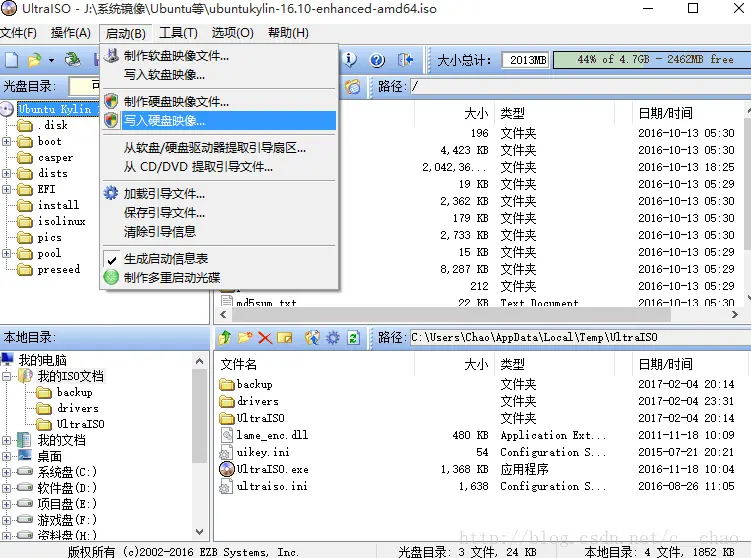Choose 清除引导信息 menu entry
The height and width of the screenshot is (558, 751).
pos(219,232)
